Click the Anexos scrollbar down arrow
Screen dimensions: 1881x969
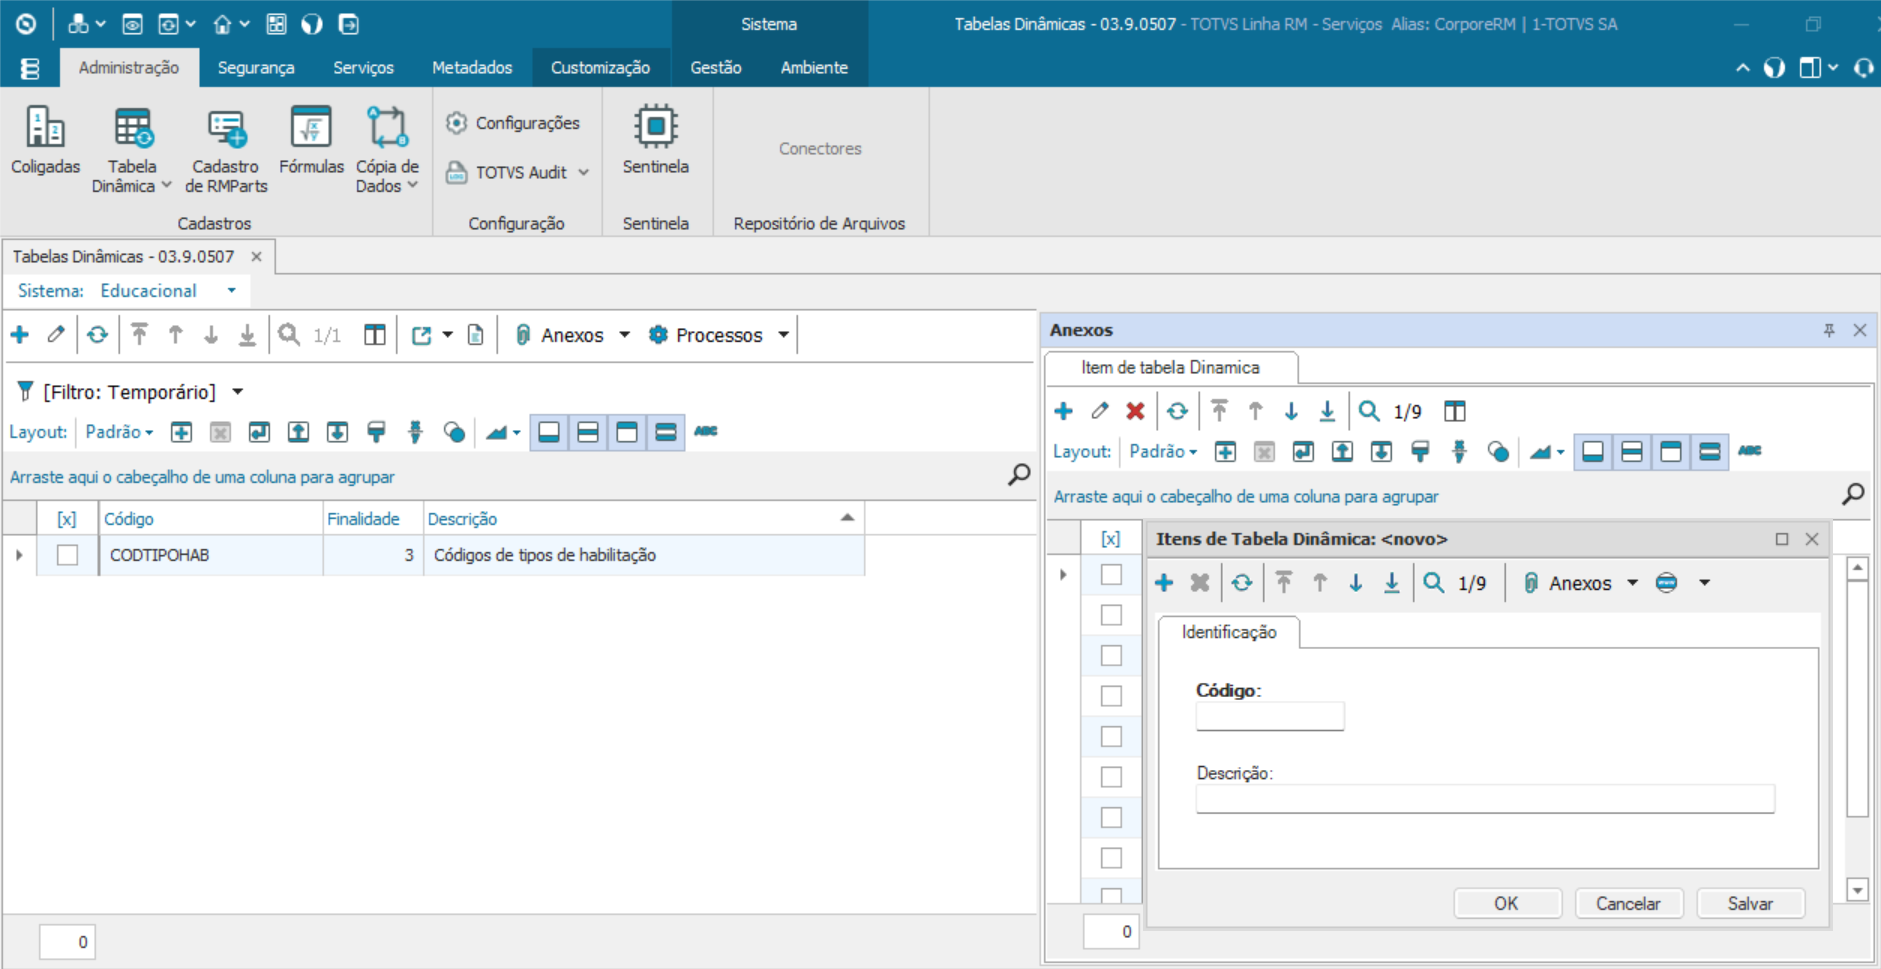tap(1858, 890)
